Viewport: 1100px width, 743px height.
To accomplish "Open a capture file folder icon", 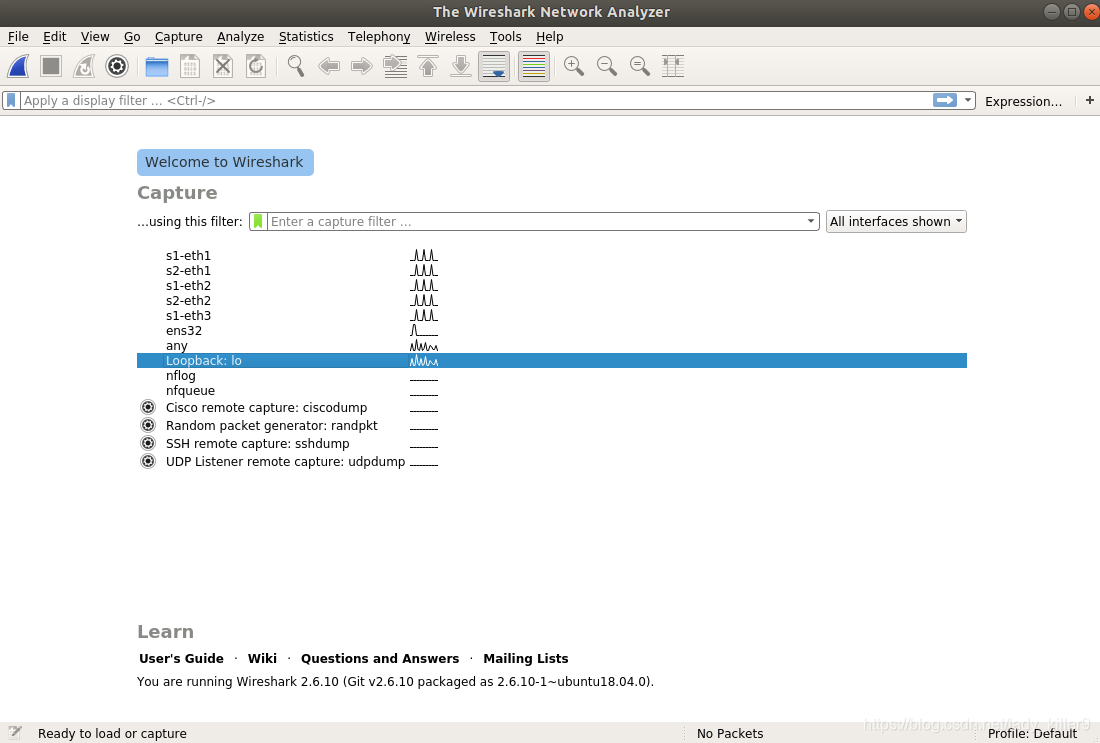I will pos(156,66).
